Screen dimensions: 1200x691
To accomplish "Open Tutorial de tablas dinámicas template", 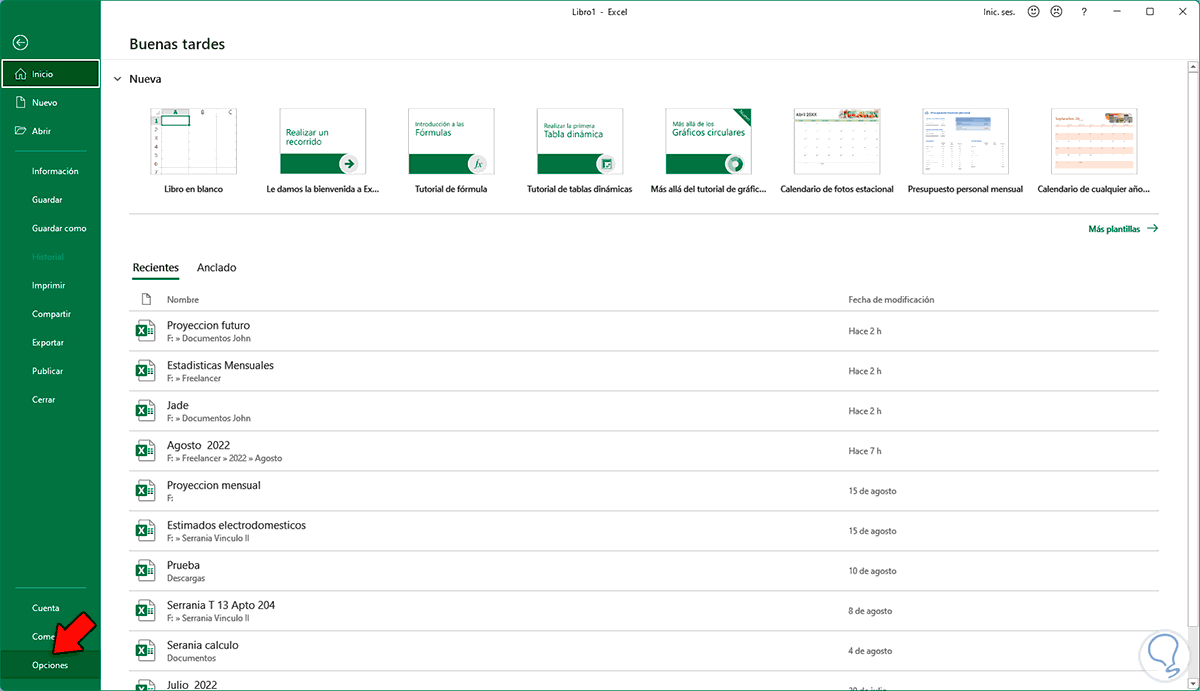I will coord(580,151).
